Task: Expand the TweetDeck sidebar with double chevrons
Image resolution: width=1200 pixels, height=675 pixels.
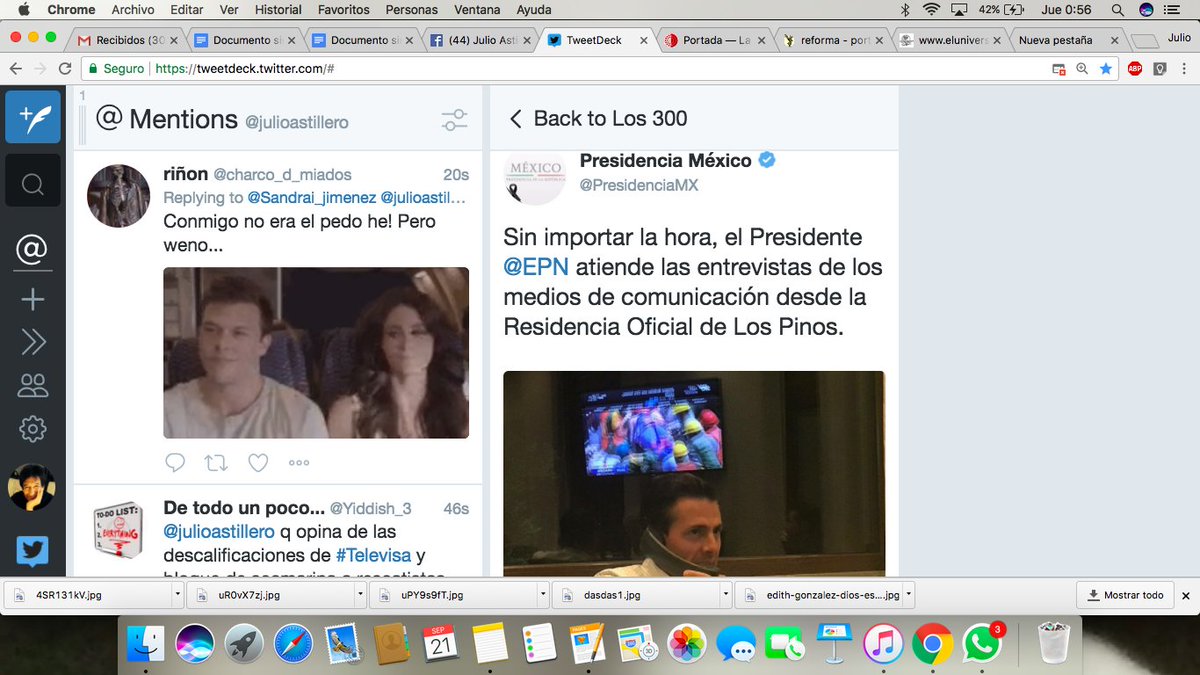Action: 32,342
